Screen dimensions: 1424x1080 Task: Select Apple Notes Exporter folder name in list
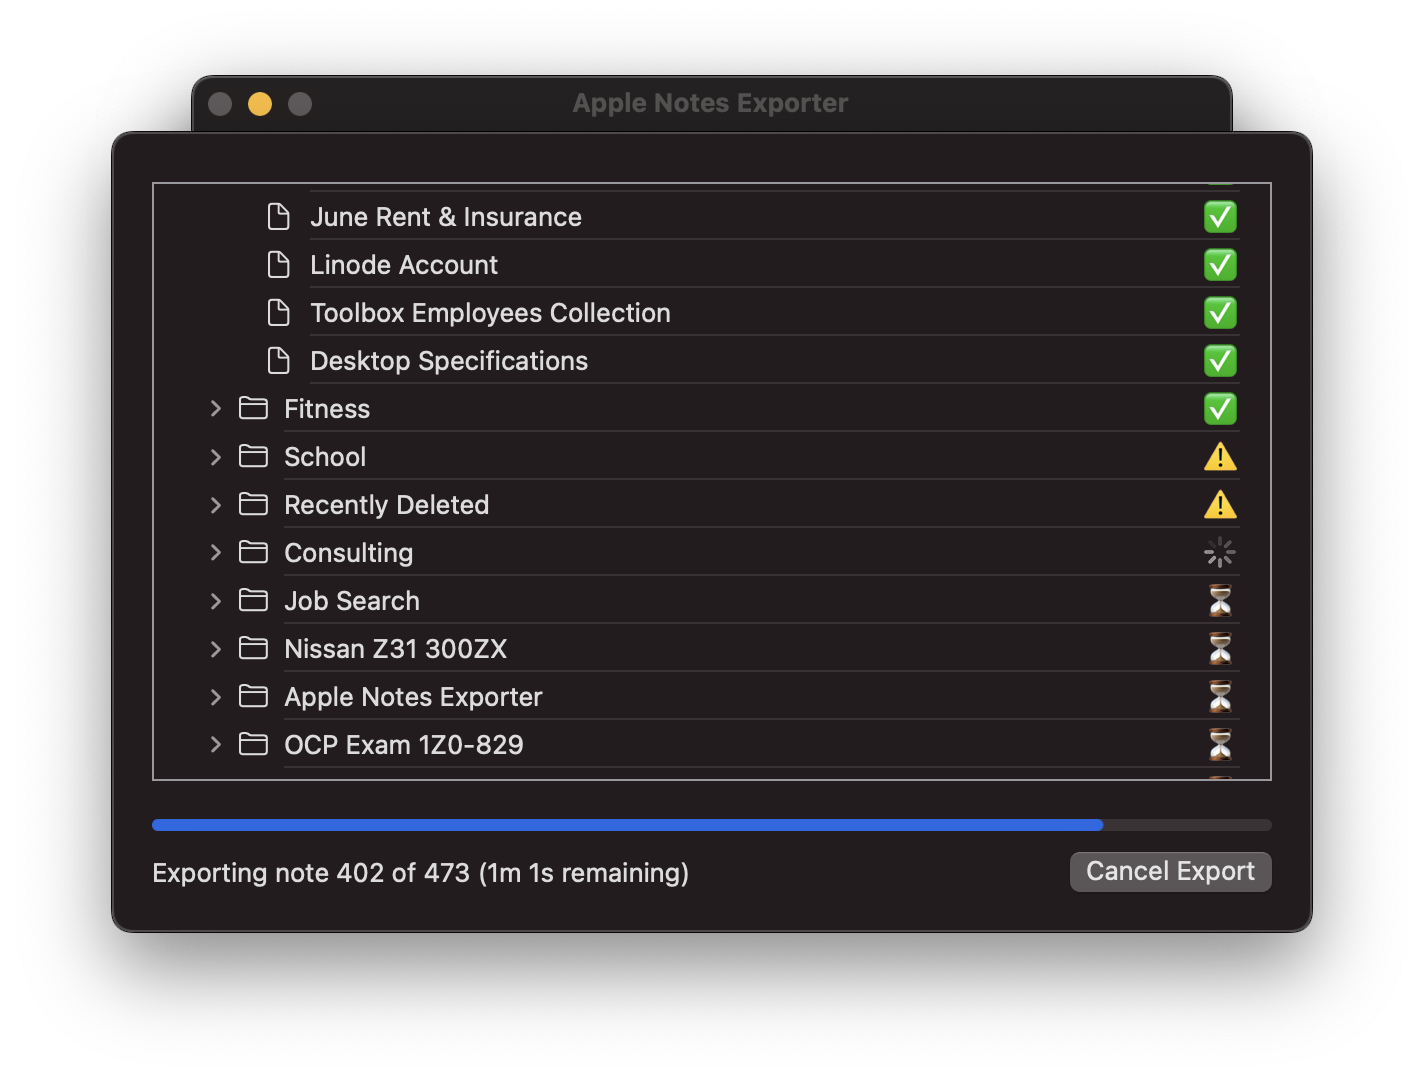point(413,697)
